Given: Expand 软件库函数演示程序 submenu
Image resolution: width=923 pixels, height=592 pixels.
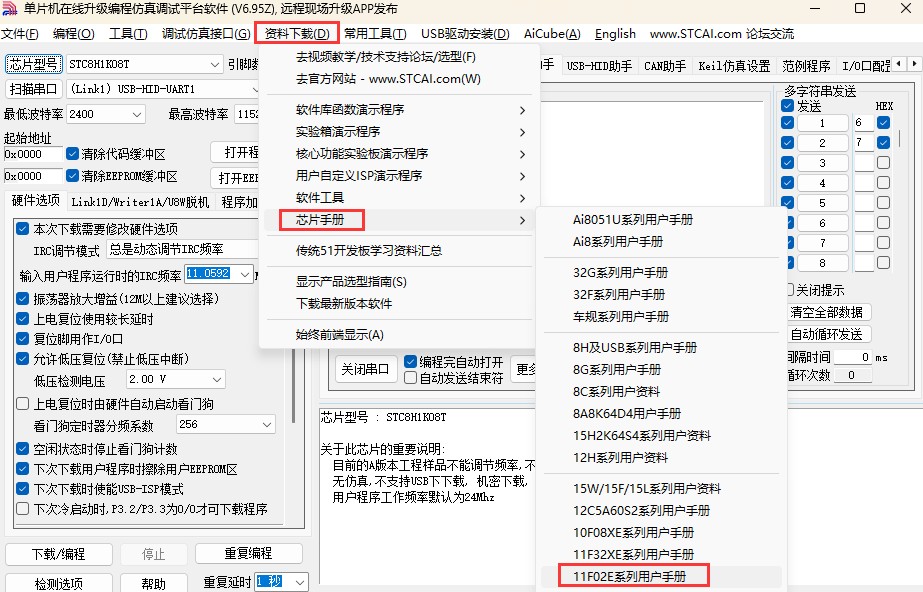Looking at the screenshot, I should pyautogui.click(x=398, y=110).
